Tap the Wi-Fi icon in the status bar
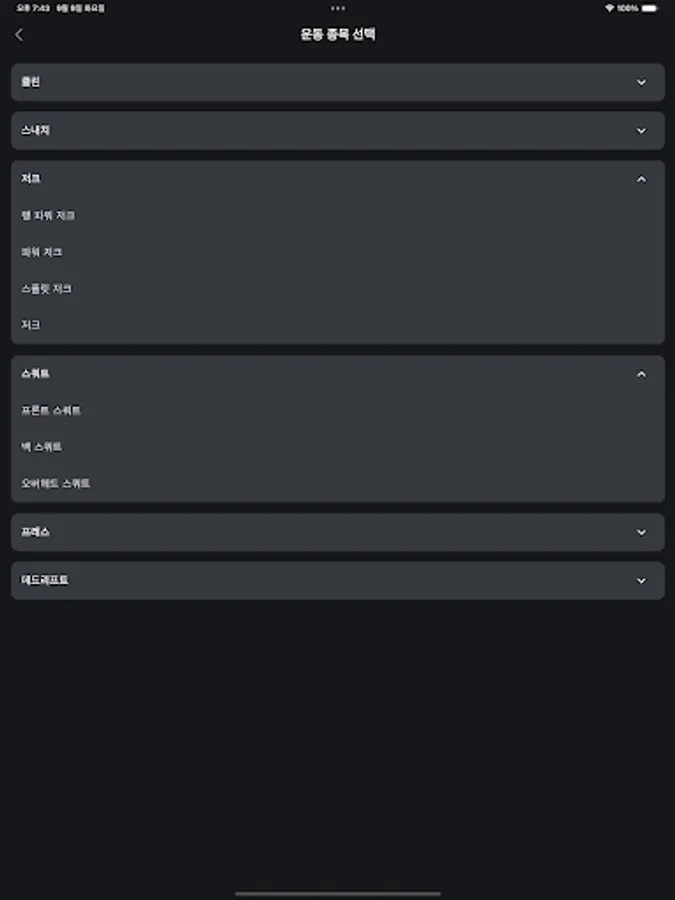This screenshot has width=675, height=900. click(609, 6)
